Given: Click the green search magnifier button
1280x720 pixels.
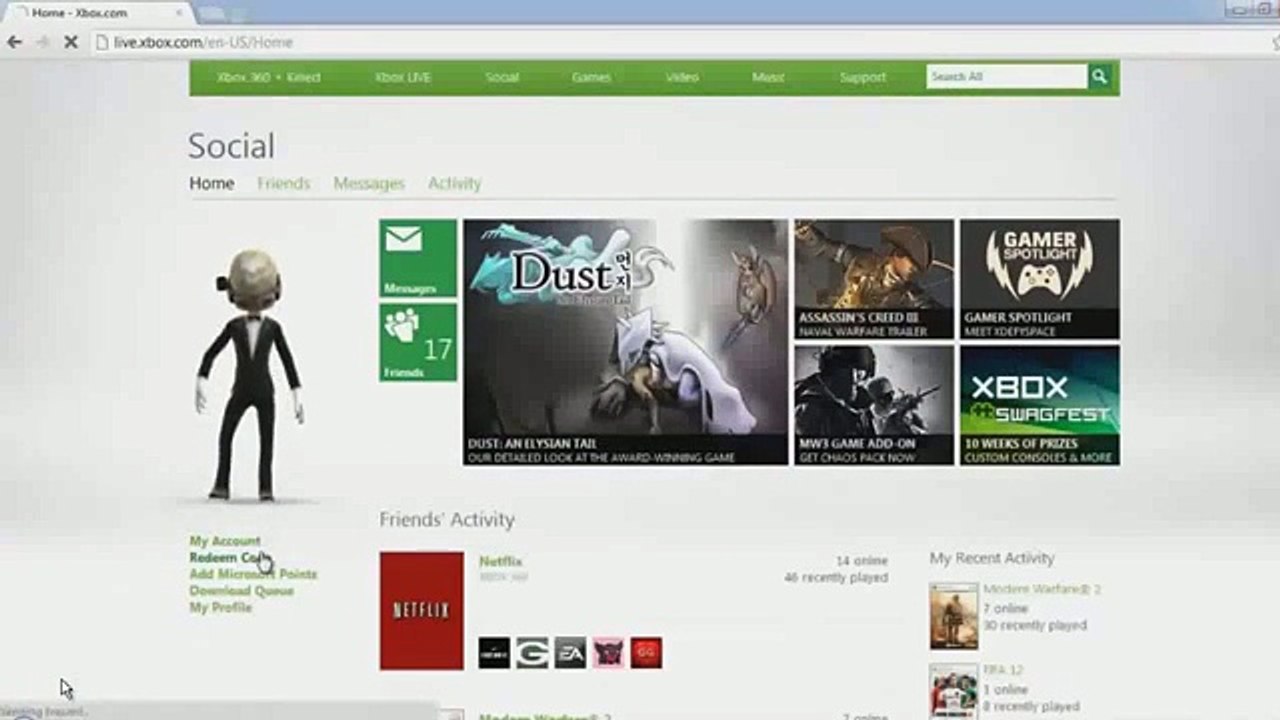Looking at the screenshot, I should [x=1099, y=77].
